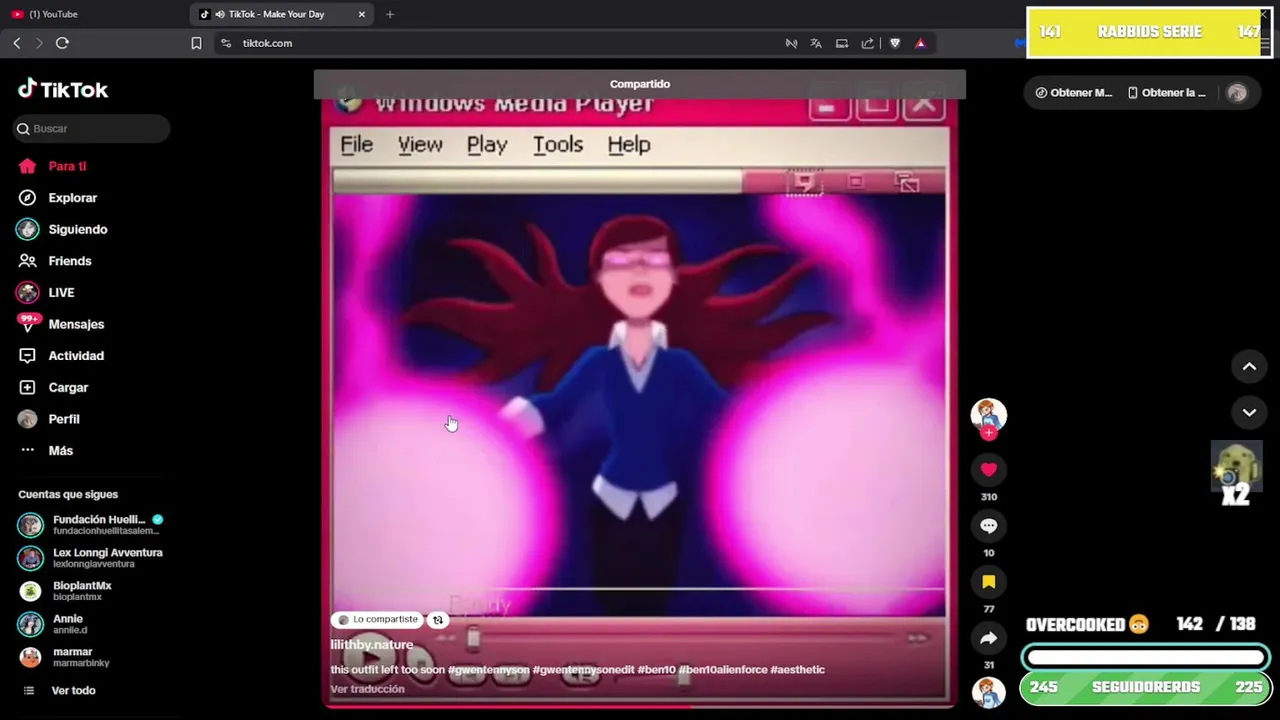Focus the Buscar search field
The image size is (1280, 720).
pyautogui.click(x=92, y=128)
